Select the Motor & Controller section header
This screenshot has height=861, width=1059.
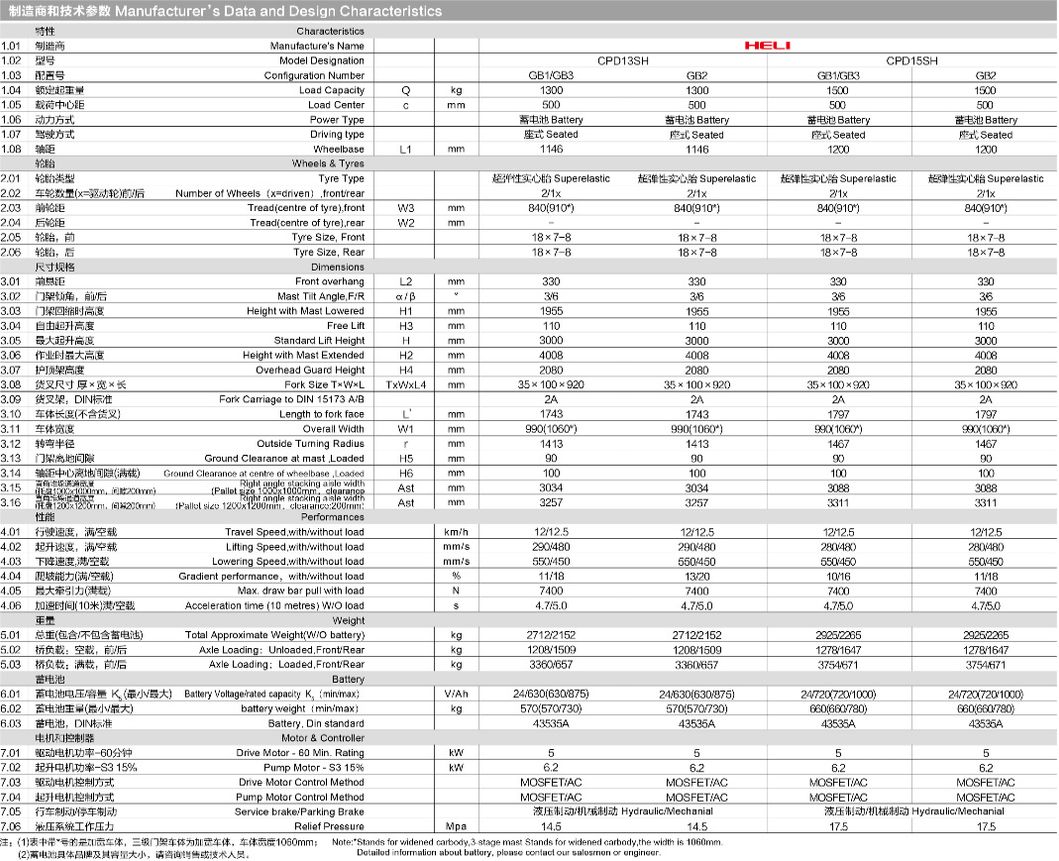323,738
